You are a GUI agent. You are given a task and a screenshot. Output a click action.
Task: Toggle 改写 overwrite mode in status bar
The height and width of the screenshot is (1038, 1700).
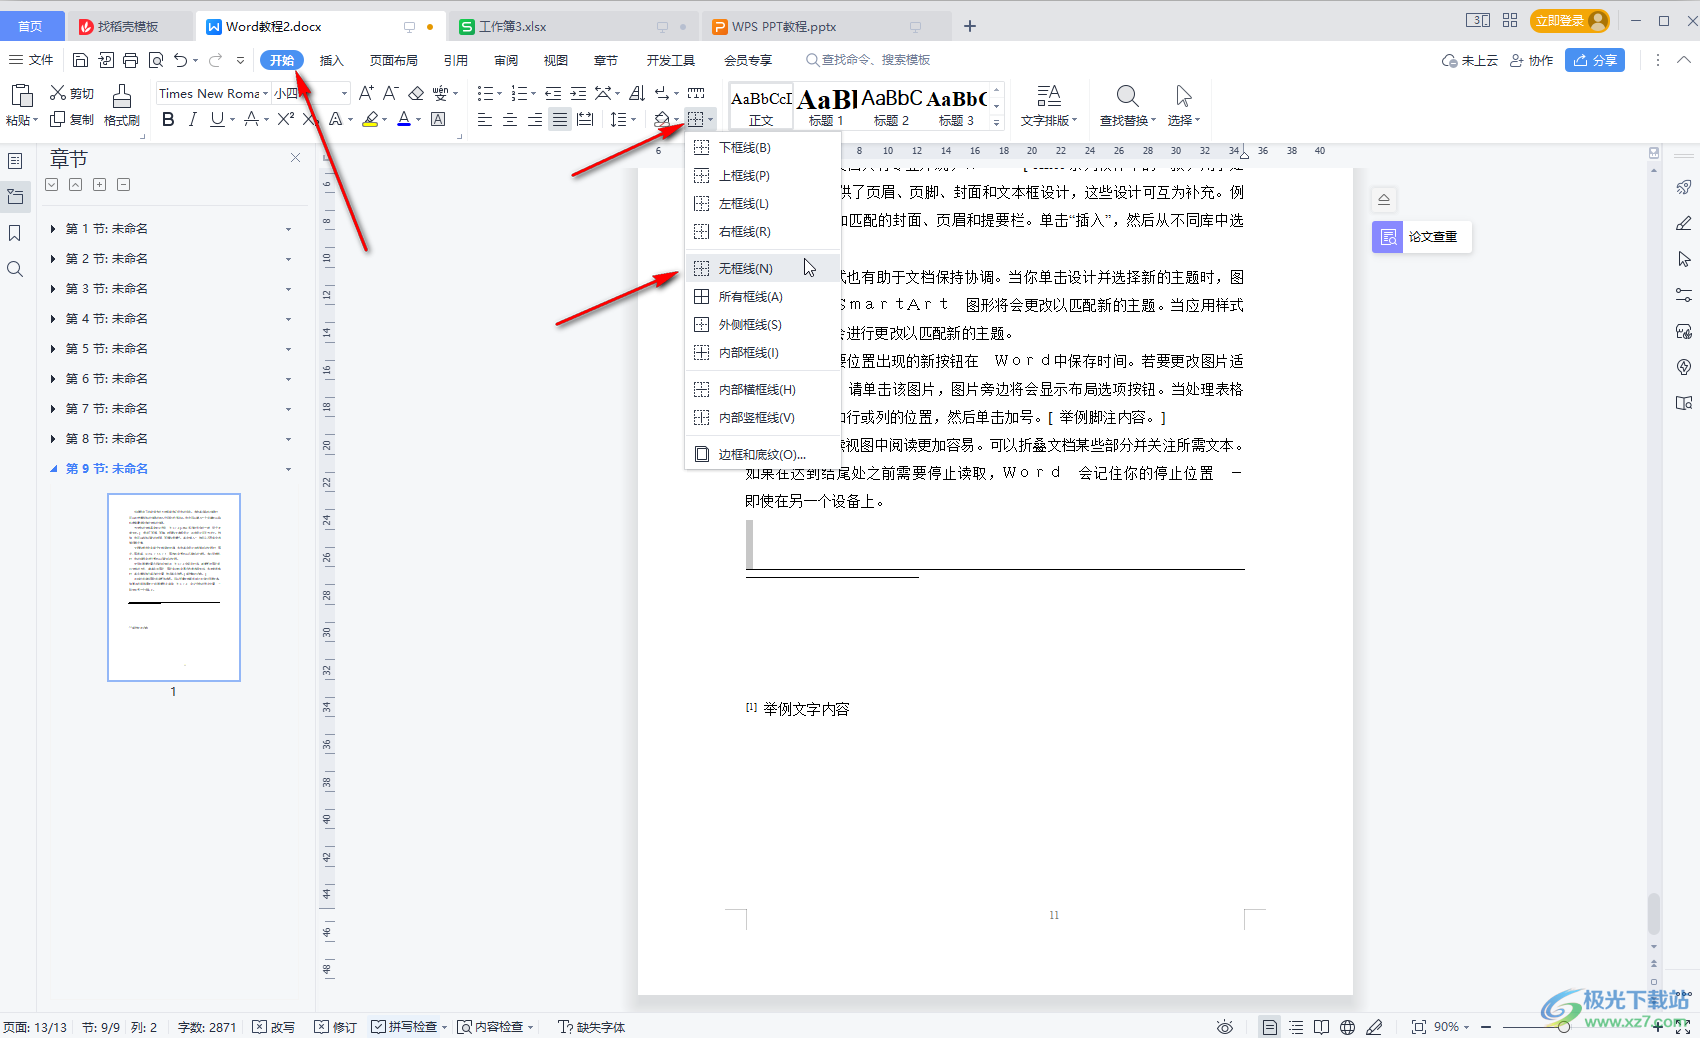[x=273, y=1027]
